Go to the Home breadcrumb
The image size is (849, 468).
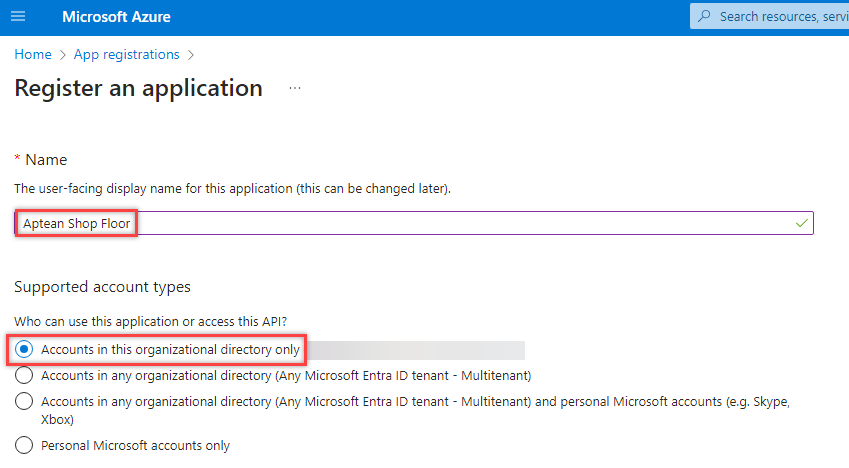tap(33, 55)
